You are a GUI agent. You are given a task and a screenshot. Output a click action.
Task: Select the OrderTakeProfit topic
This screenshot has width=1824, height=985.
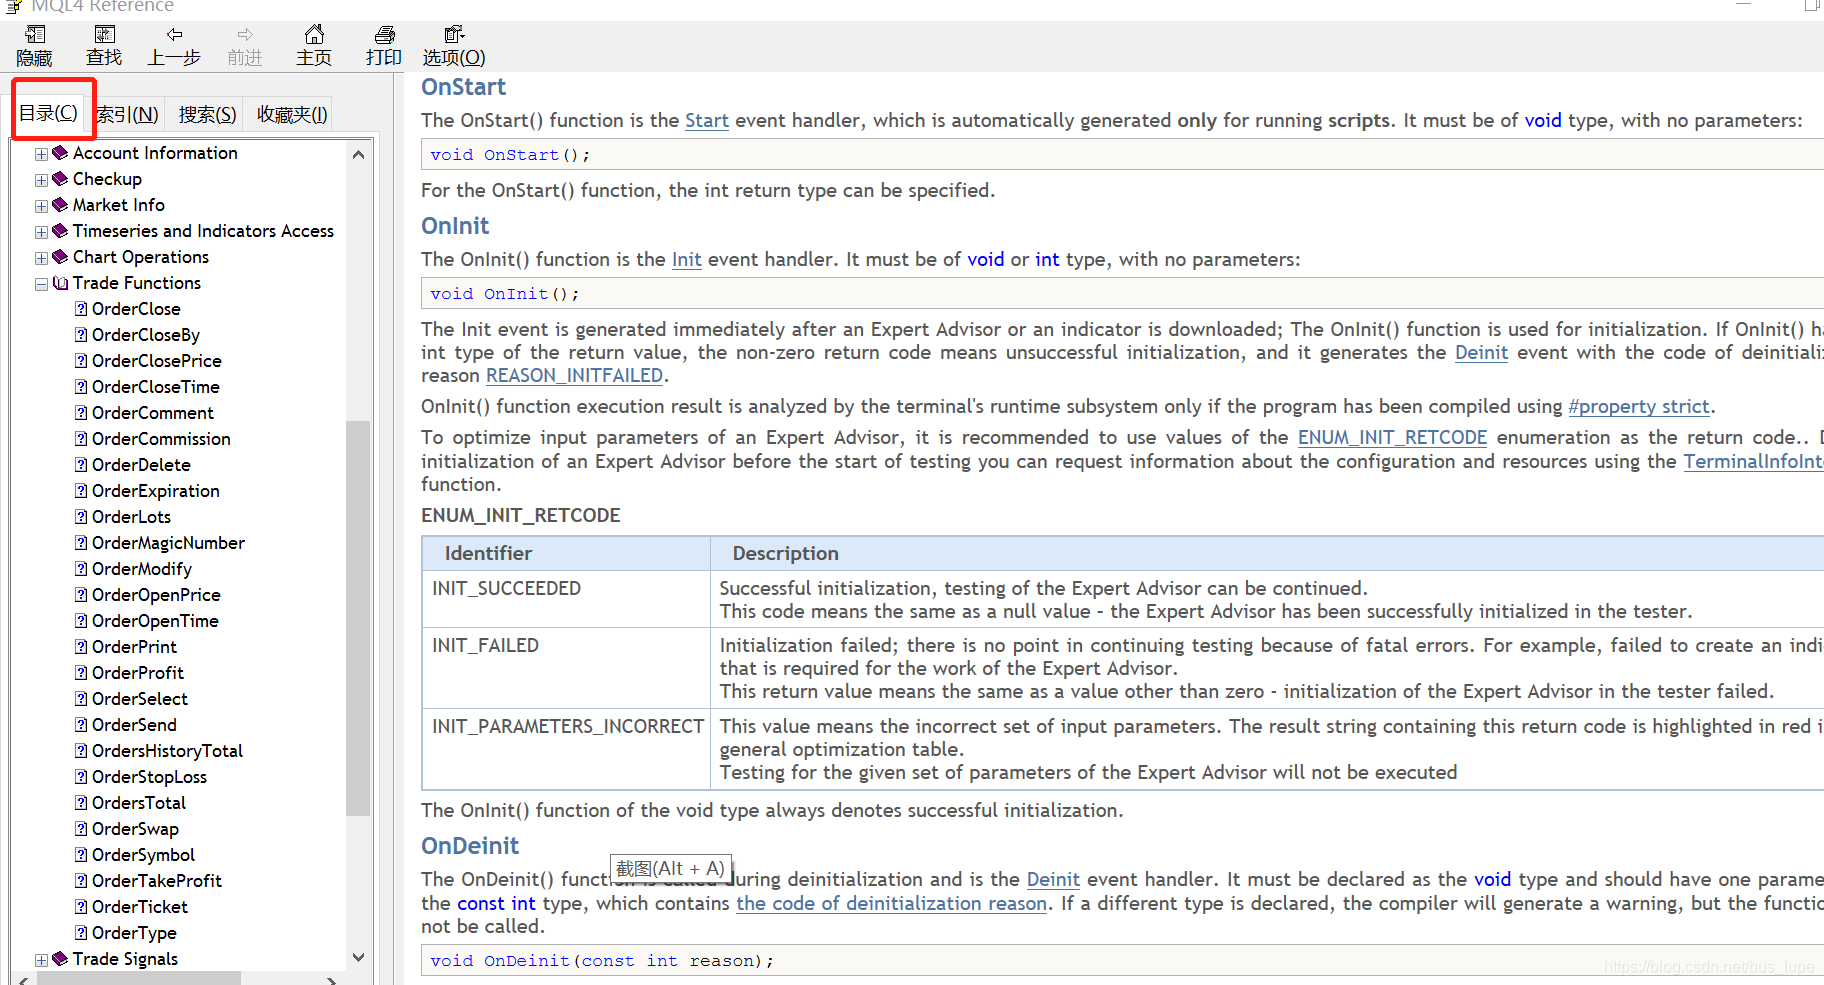pyautogui.click(x=157, y=881)
